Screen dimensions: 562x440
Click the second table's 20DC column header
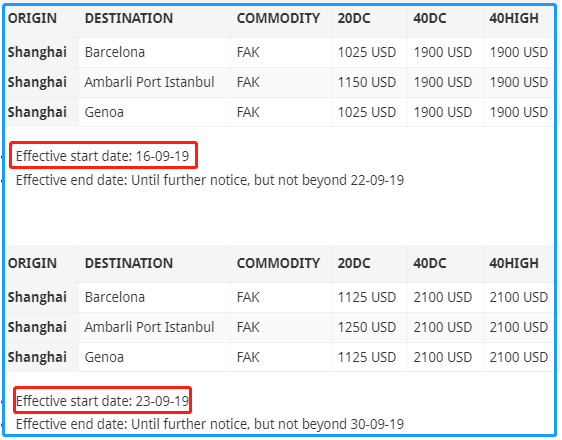coord(354,263)
